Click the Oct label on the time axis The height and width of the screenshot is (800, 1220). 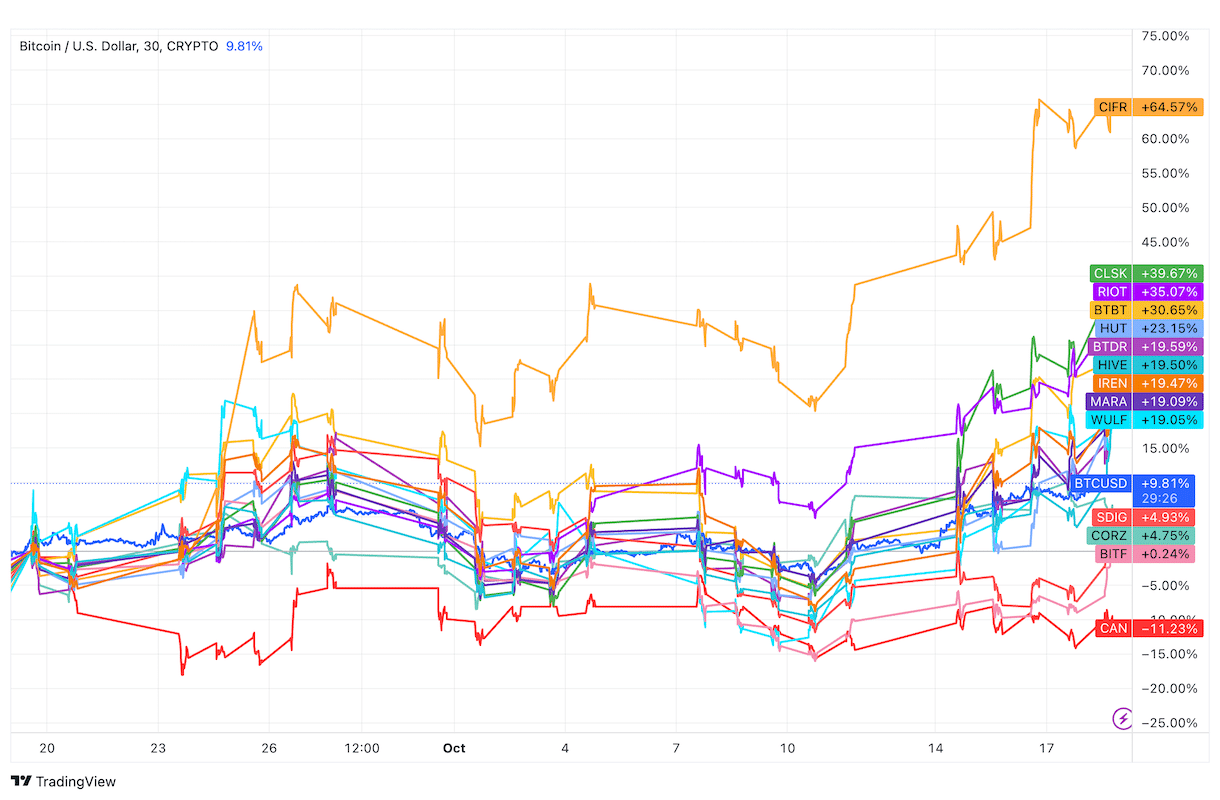[454, 747]
